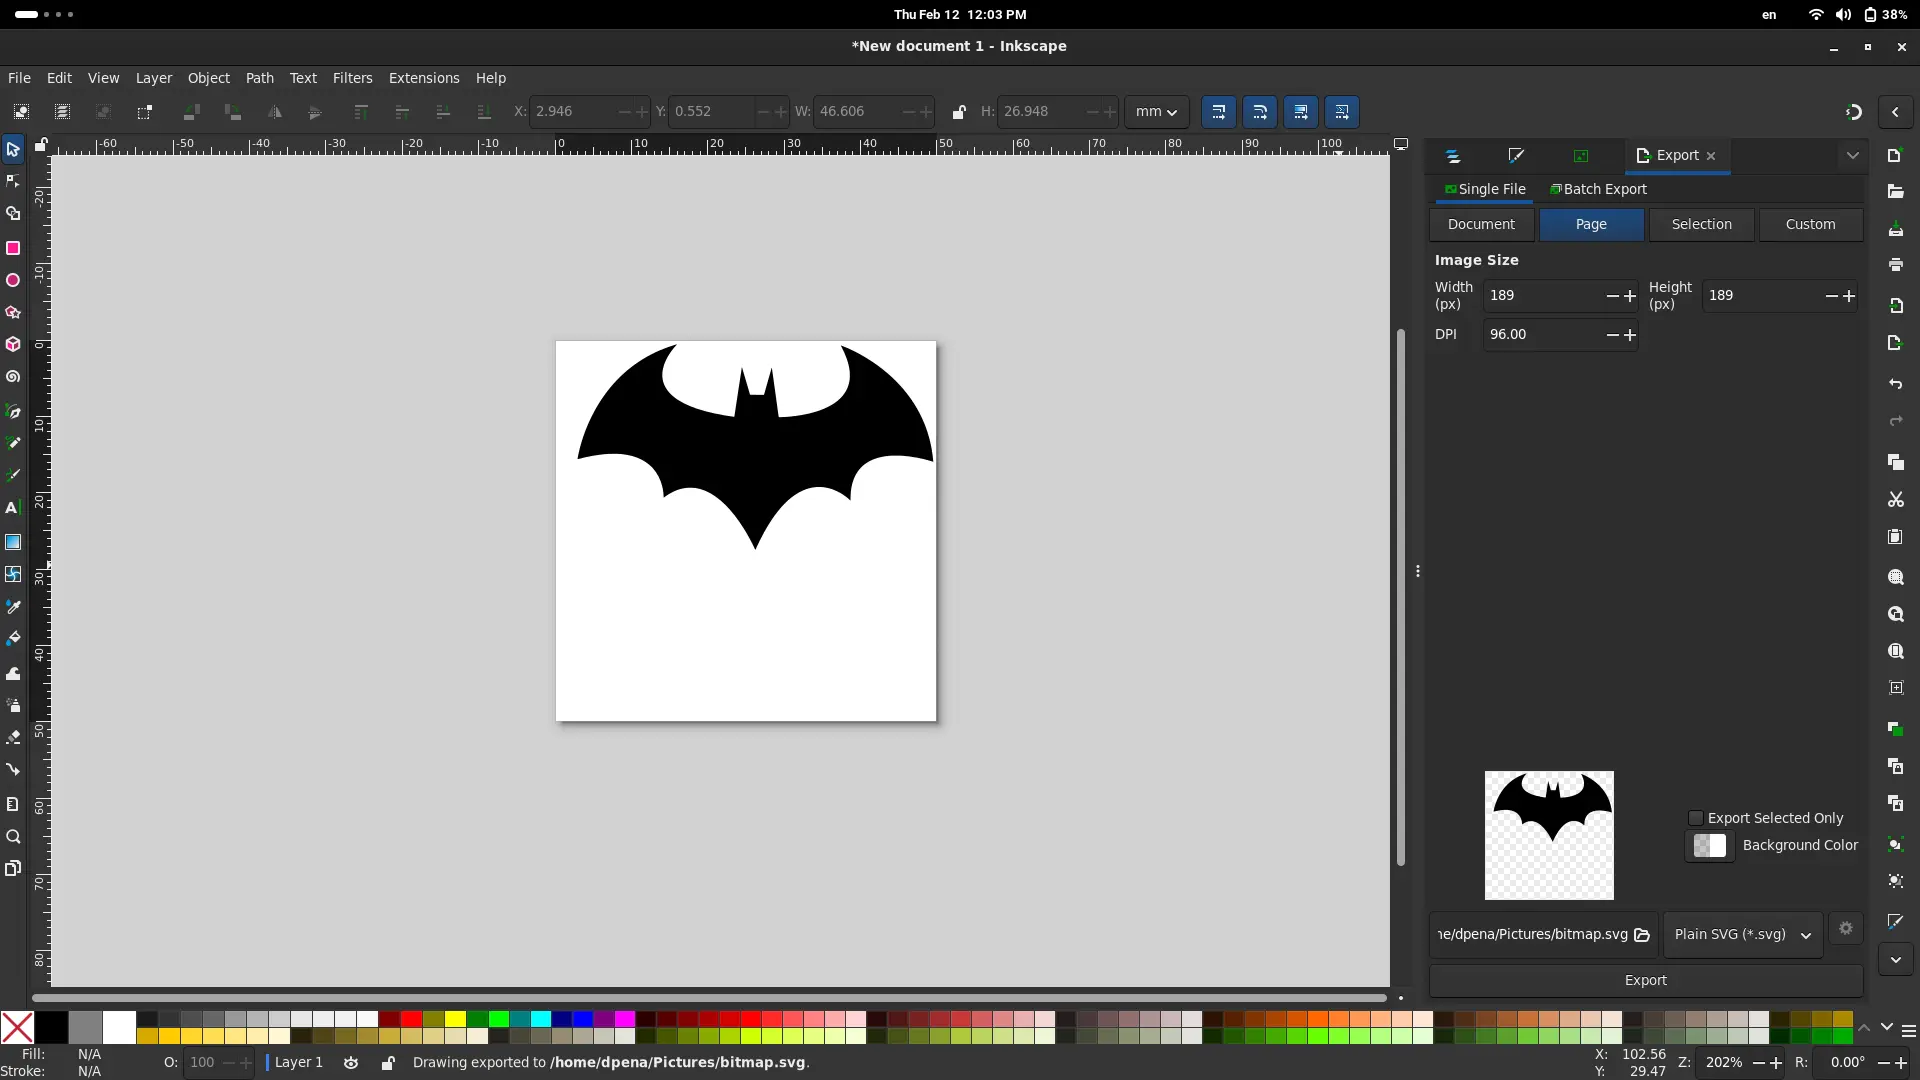Click Raise to top toolbar icon
Image resolution: width=1920 pixels, height=1080 pixels.
[x=361, y=112]
